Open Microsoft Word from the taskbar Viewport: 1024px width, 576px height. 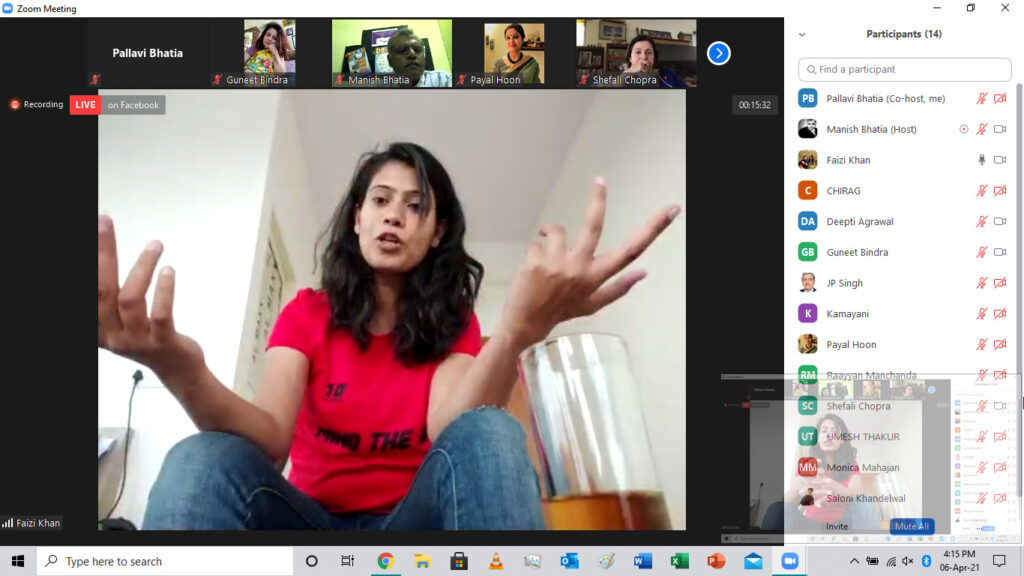(643, 561)
